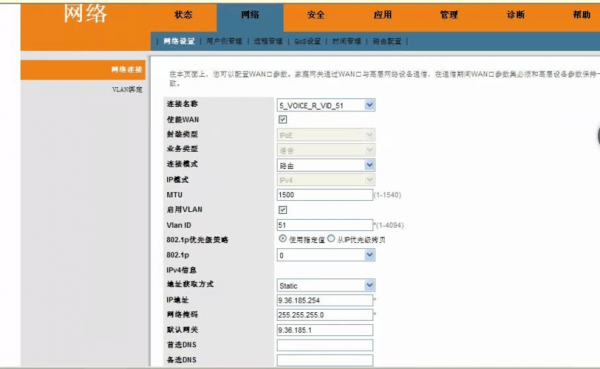This screenshot has height=369, width=600.
Task: Click the Vlan ID field containing 51
Action: (324, 225)
